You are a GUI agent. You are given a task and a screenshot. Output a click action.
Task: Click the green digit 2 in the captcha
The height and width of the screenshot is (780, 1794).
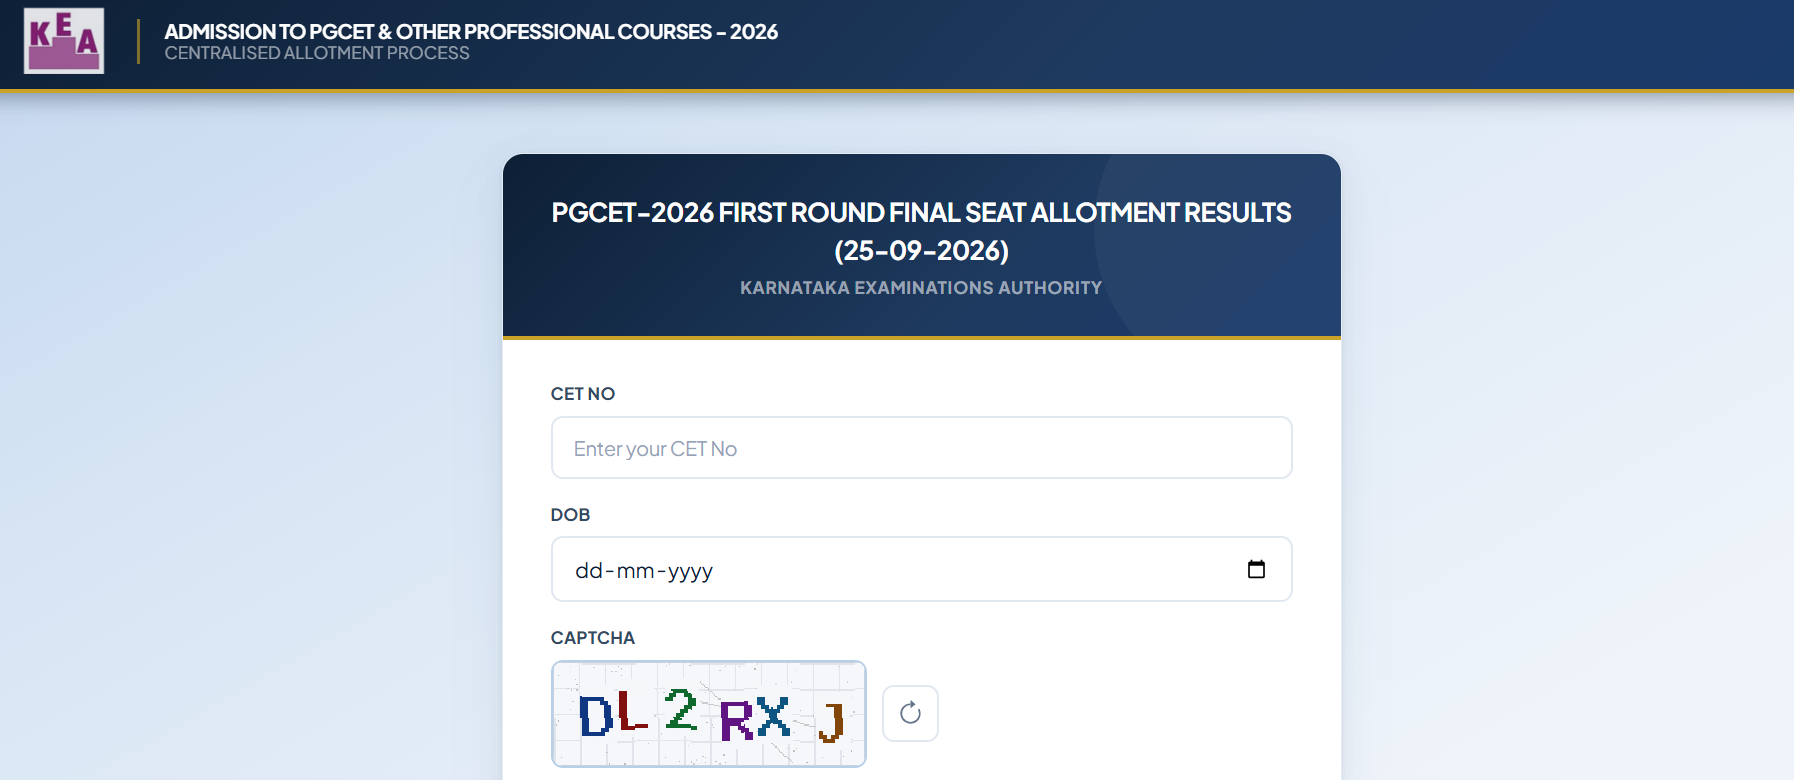tap(681, 709)
